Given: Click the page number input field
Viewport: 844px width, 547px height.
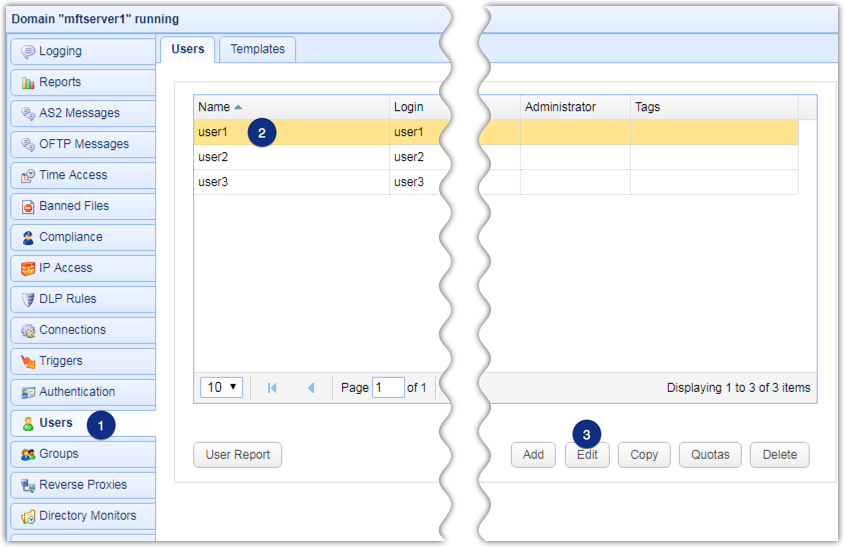Looking at the screenshot, I should pos(387,387).
